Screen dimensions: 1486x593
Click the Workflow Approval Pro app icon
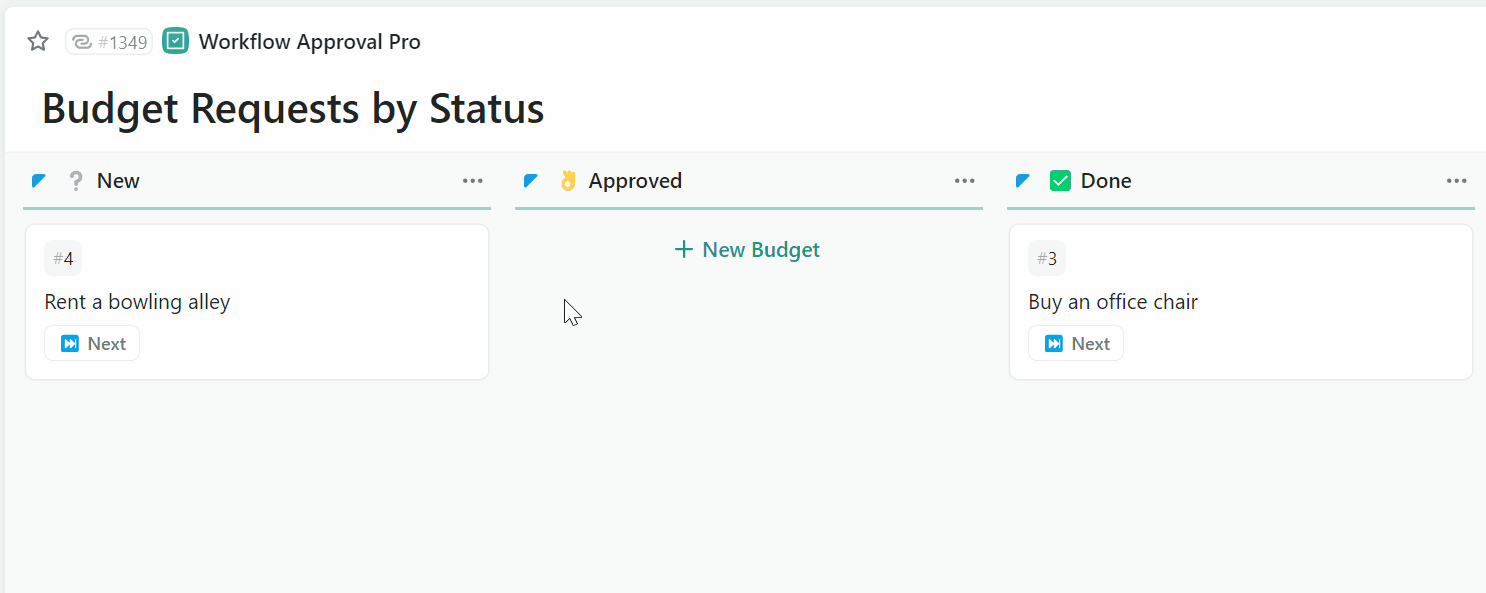[176, 41]
